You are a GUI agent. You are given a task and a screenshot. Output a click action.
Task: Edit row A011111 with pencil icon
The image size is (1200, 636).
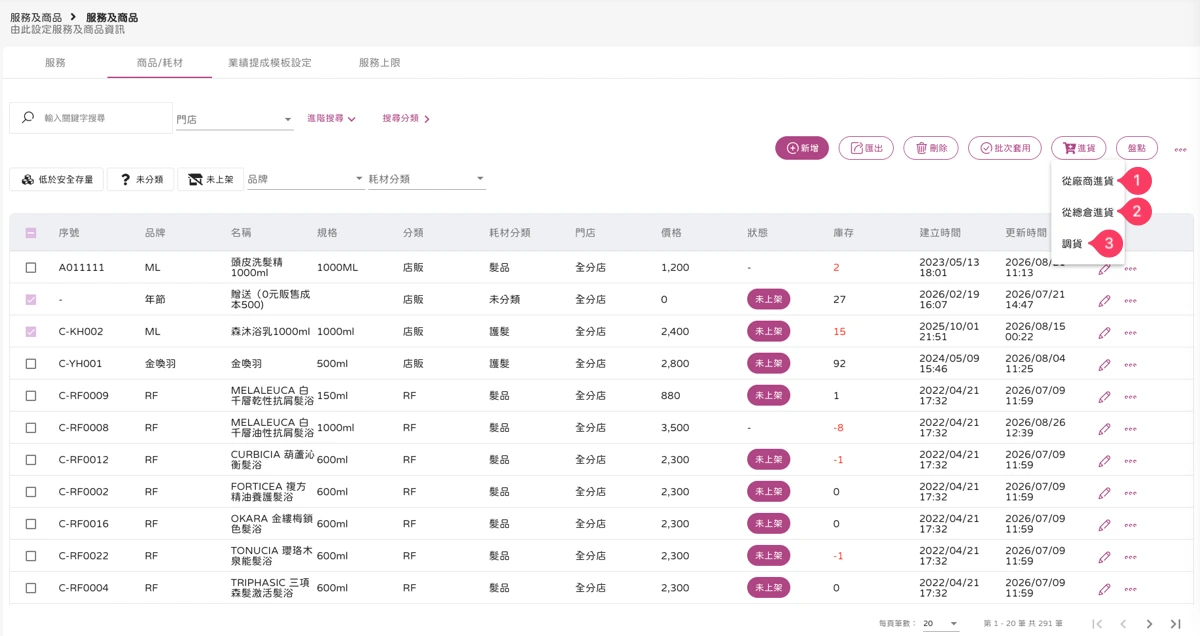point(1104,268)
